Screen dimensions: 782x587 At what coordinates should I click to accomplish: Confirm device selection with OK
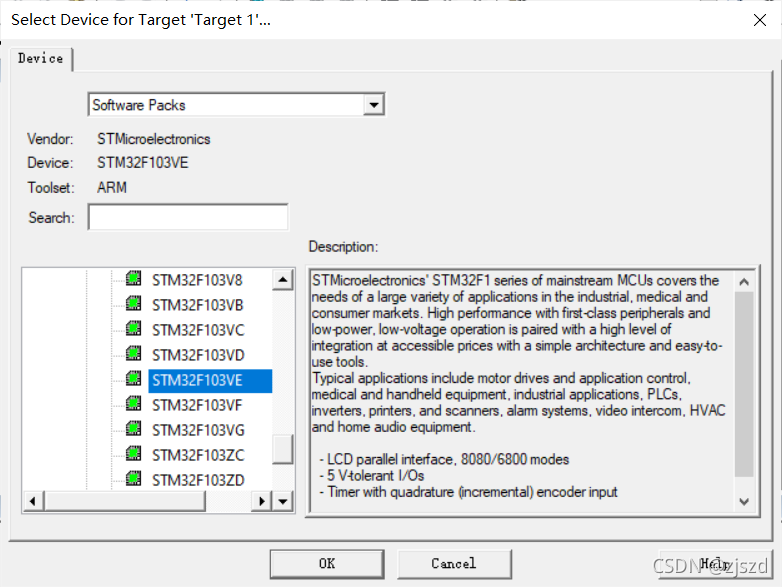[327, 564]
